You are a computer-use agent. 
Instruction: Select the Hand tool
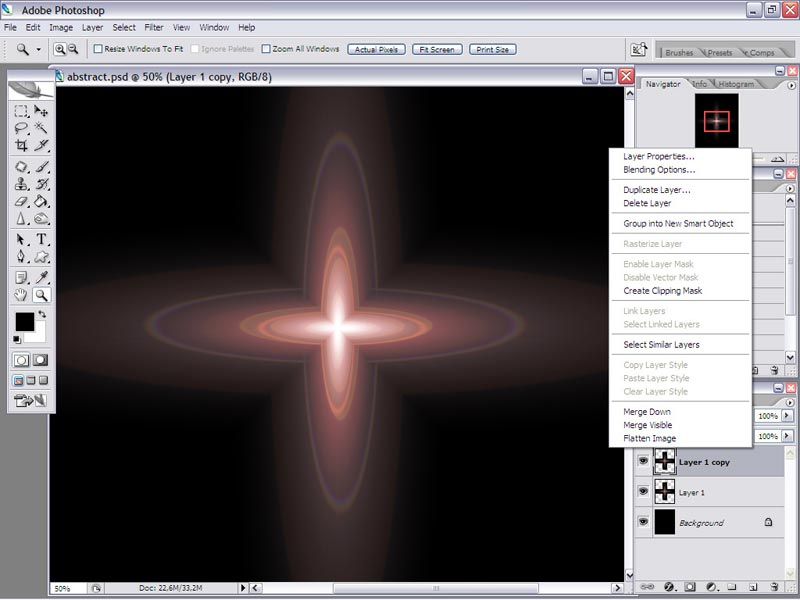coord(21,295)
